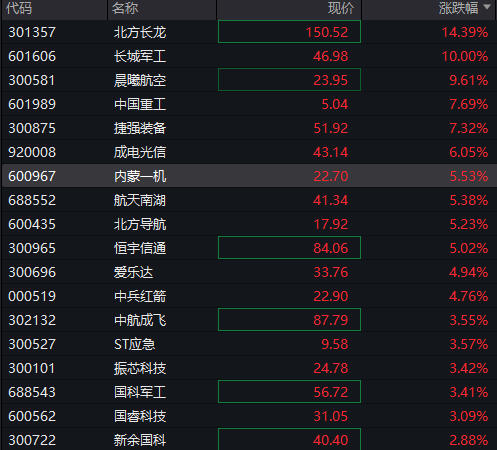Viewport: 497px width, 450px height.
Task: Click the price 51.92
Action: pyautogui.click(x=330, y=128)
